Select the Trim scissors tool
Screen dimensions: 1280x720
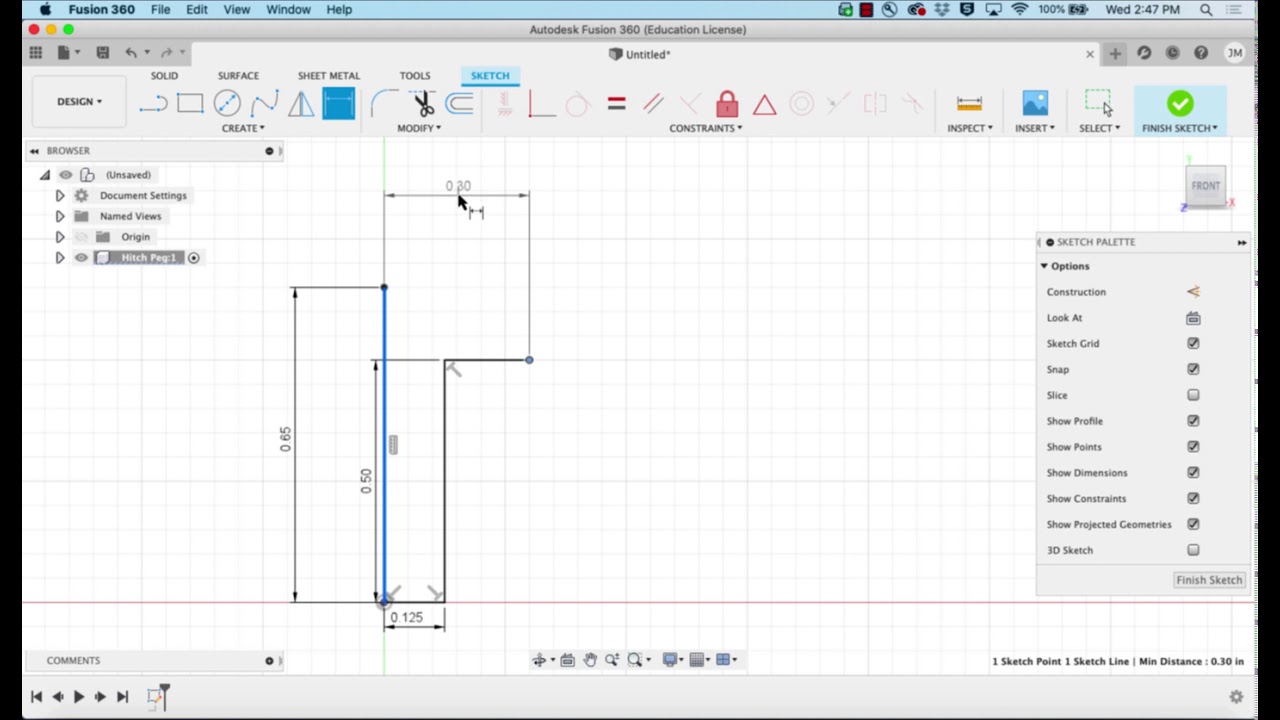423,103
